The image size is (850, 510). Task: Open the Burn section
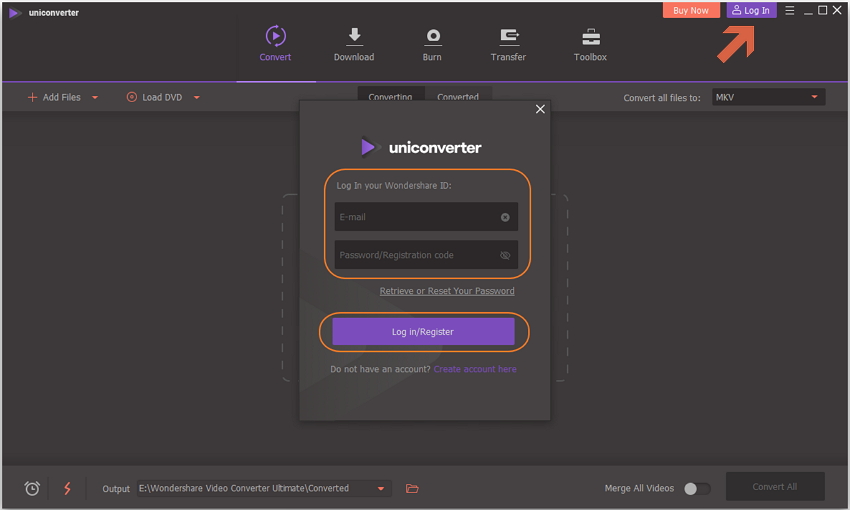pyautogui.click(x=432, y=44)
